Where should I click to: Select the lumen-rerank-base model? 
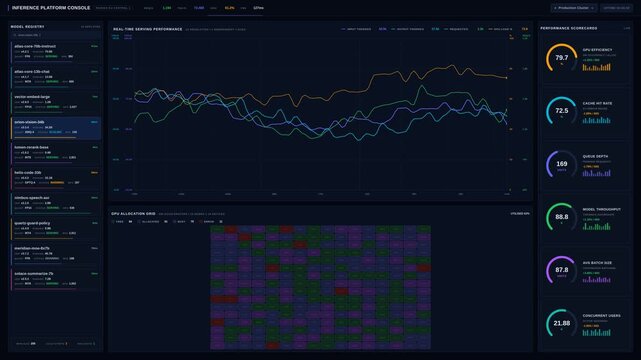click(55, 153)
